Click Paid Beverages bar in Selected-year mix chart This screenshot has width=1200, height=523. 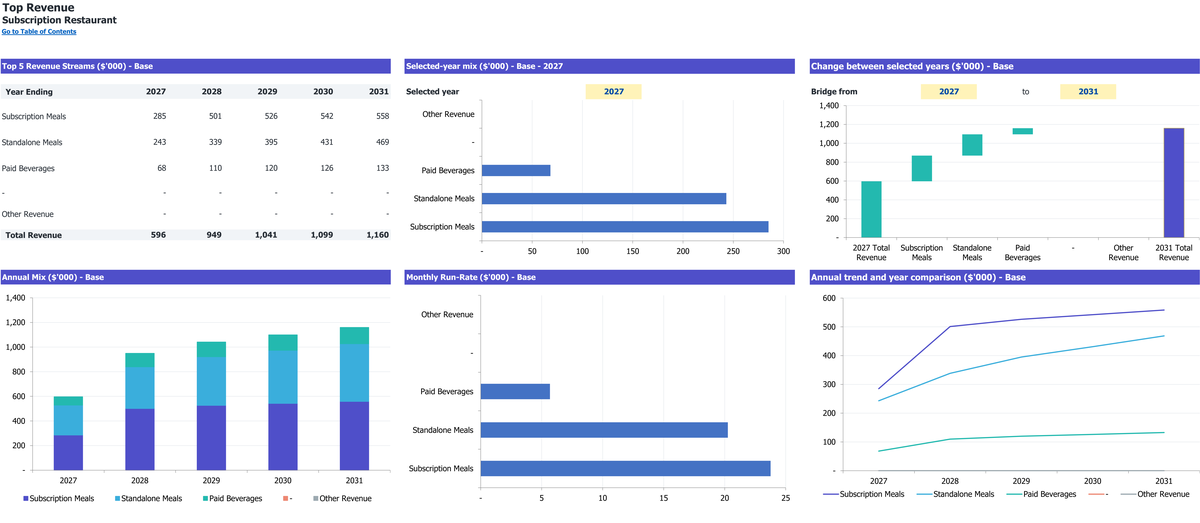(x=516, y=170)
